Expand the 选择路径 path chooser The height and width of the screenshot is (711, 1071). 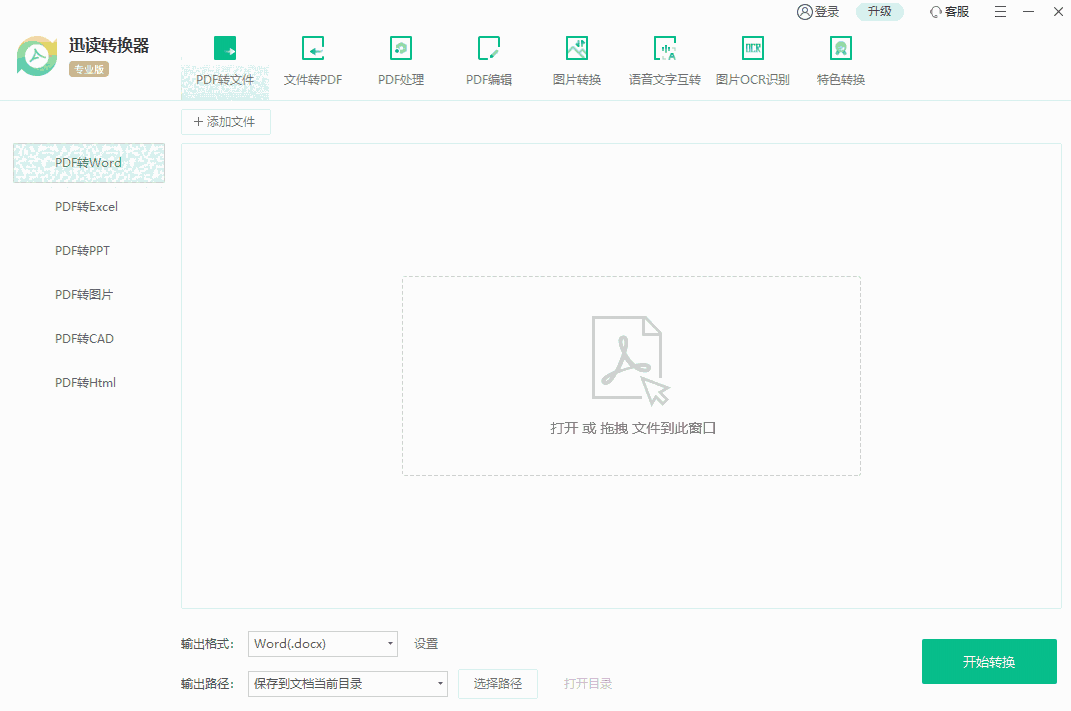coord(497,684)
